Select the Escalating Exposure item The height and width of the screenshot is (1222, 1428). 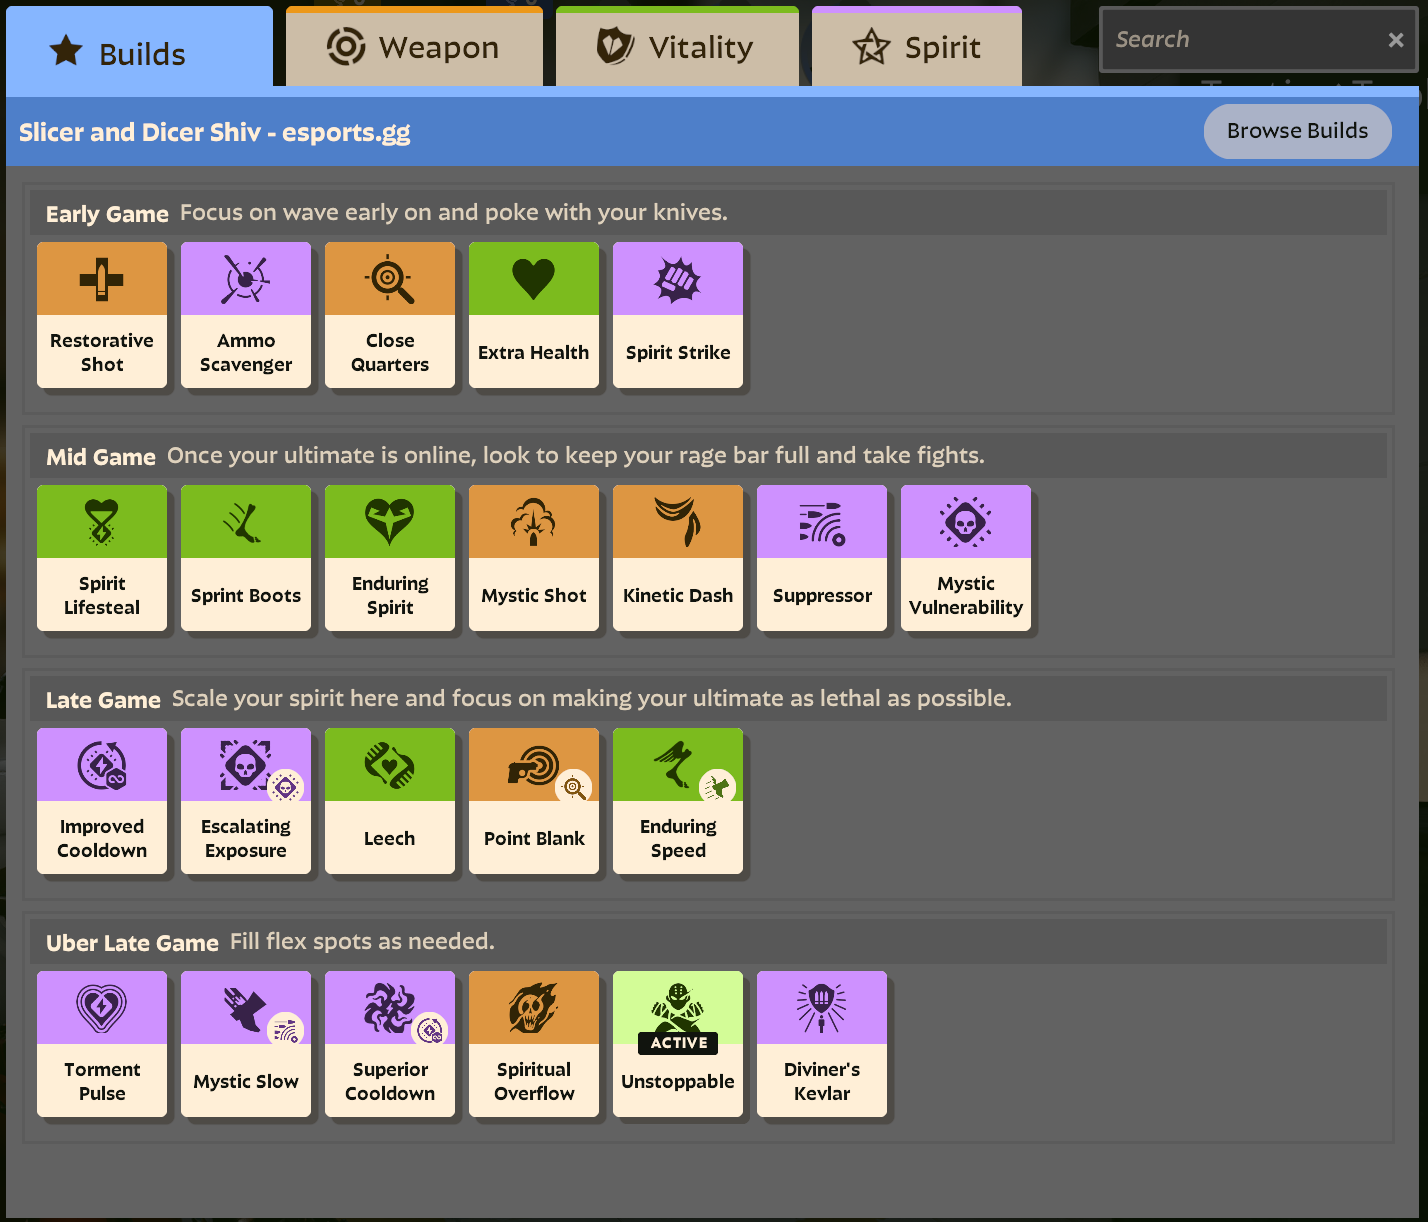[246, 801]
